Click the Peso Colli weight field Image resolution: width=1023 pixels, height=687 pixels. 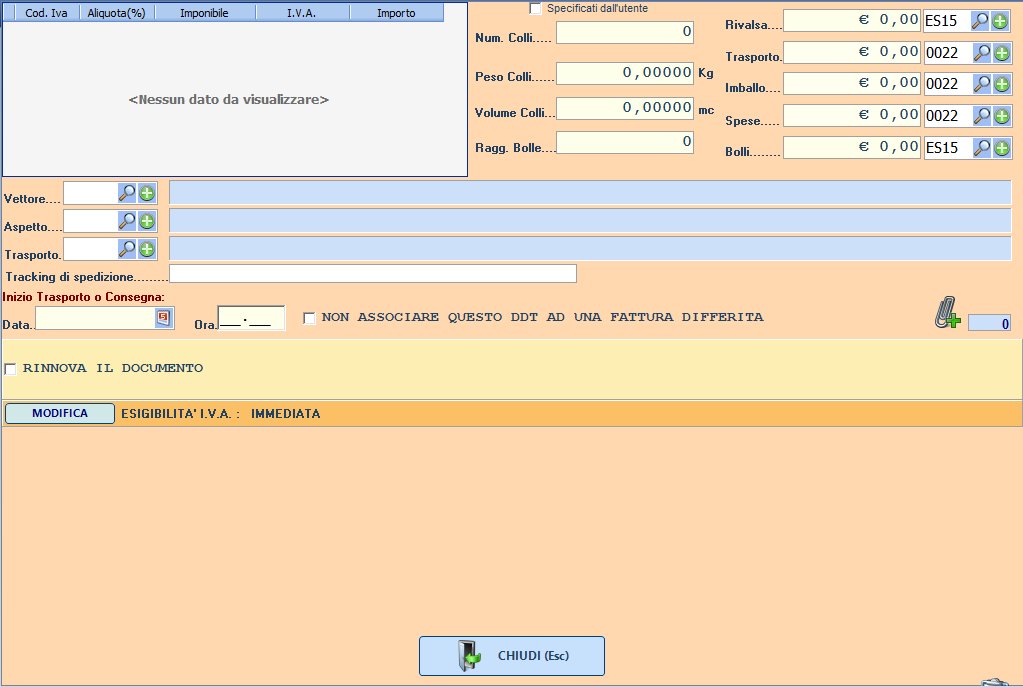[624, 74]
